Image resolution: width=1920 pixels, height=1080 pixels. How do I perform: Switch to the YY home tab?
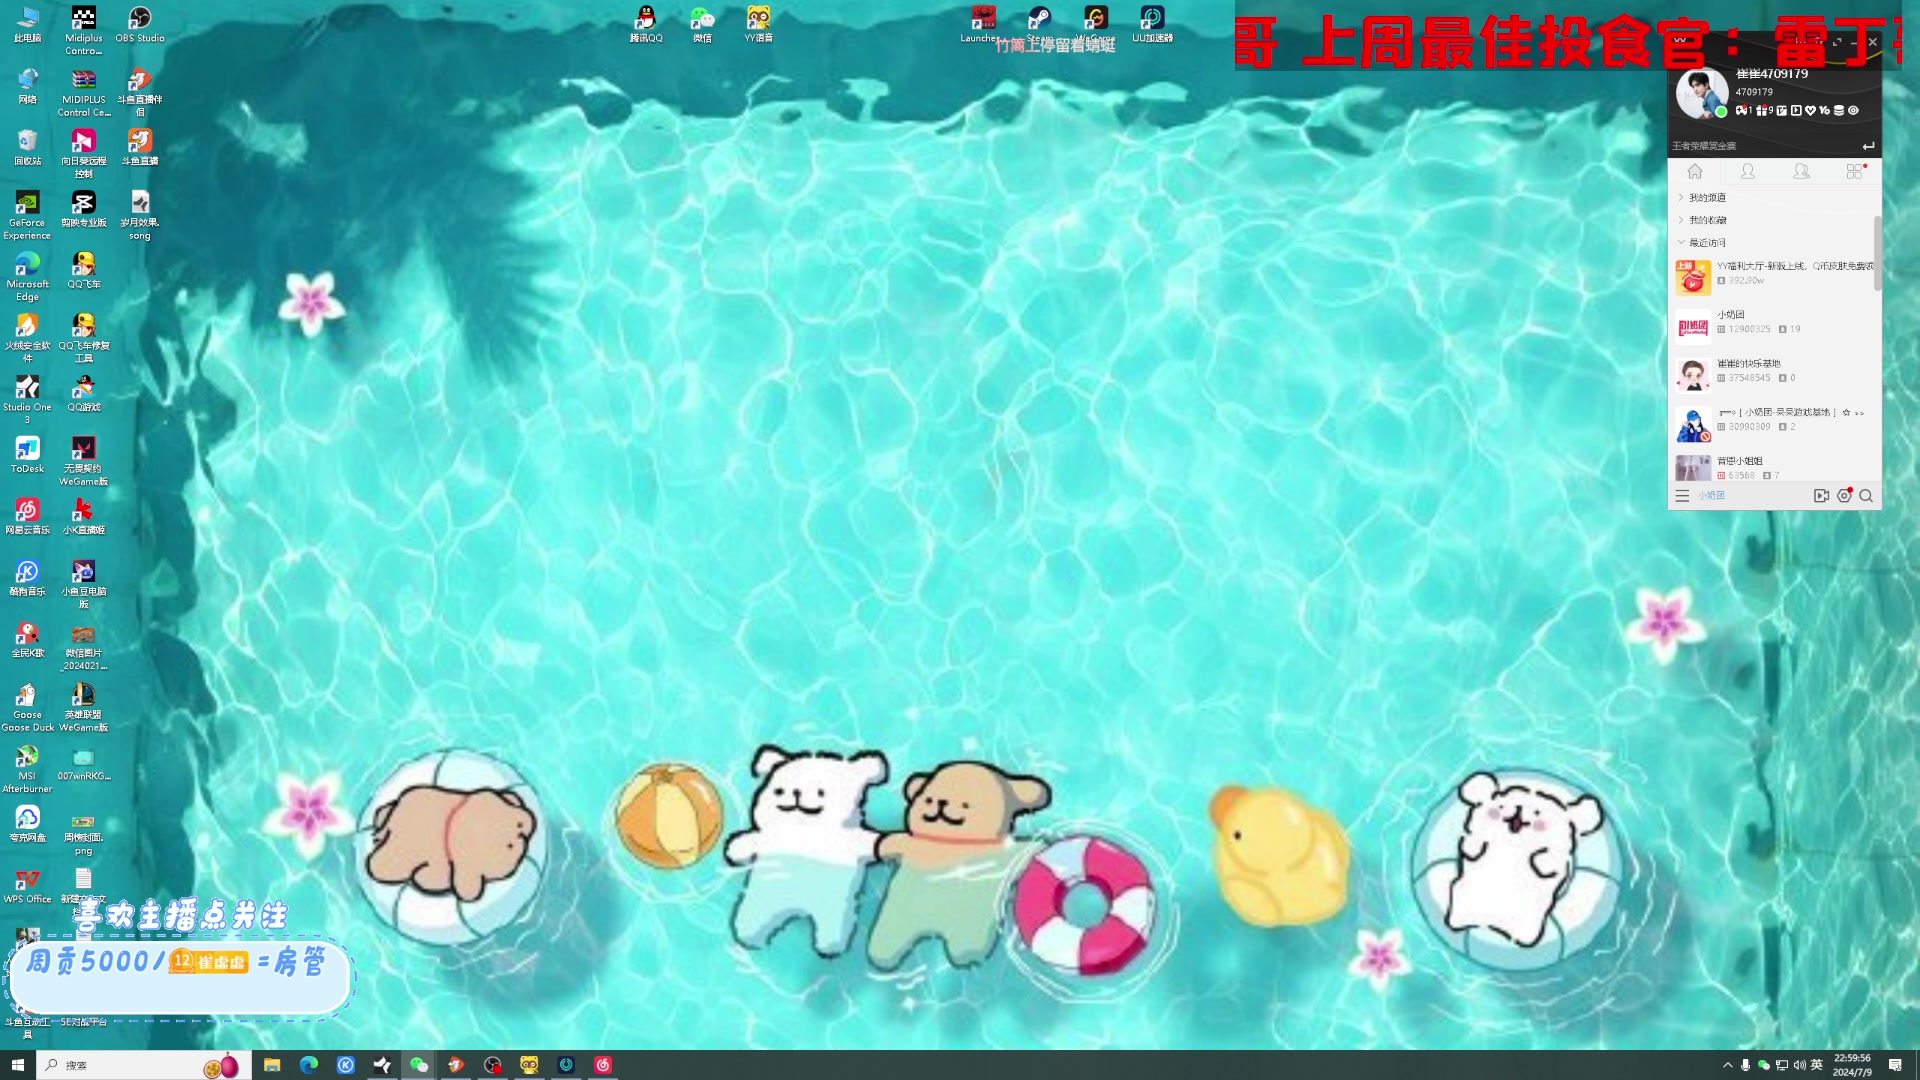1695,172
